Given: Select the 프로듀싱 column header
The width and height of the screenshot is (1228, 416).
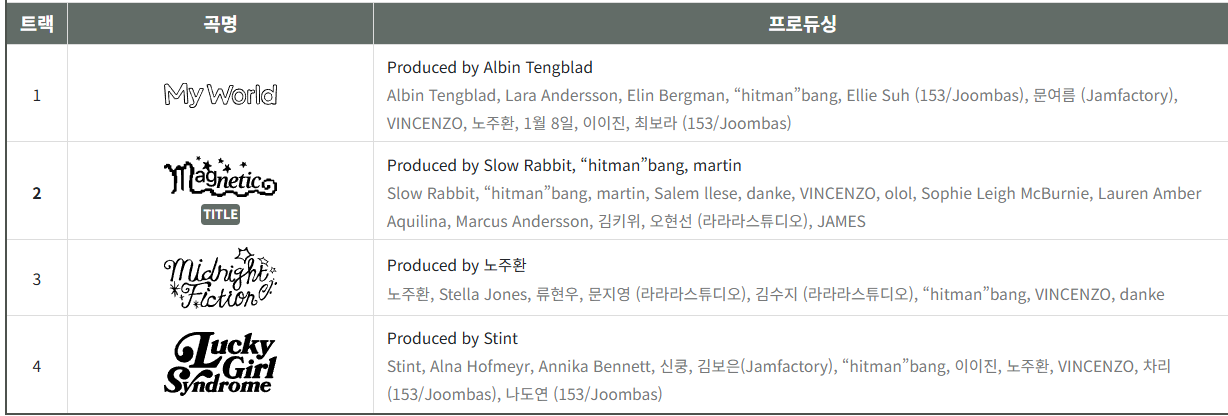Looking at the screenshot, I should [800, 24].
